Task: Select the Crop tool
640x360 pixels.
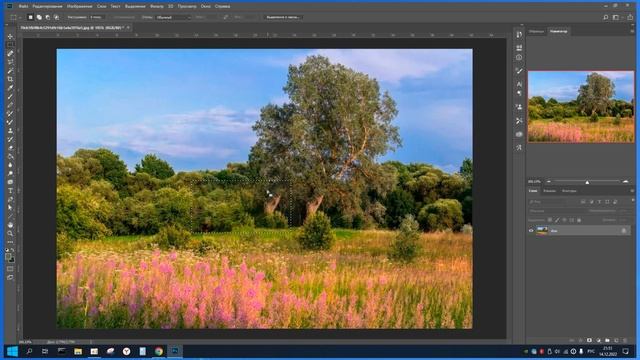Action: (x=10, y=79)
